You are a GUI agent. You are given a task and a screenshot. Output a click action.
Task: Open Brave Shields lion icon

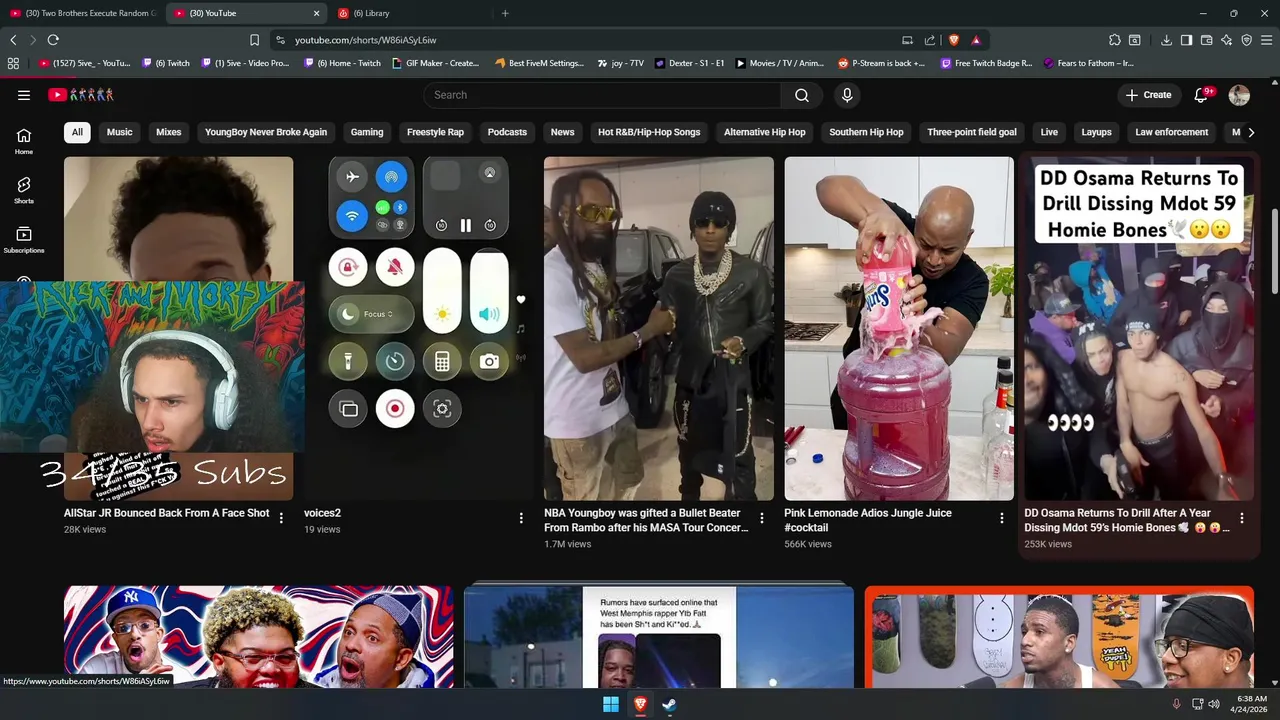pos(953,40)
